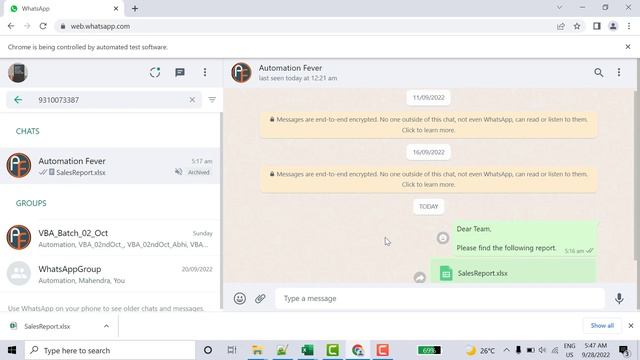Open File Explorer from taskbar
This screenshot has width=640, height=360.
click(x=257, y=350)
